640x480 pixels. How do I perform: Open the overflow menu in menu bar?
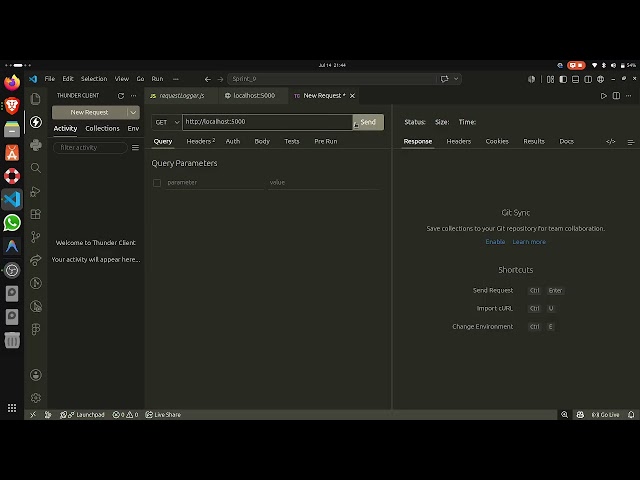pos(176,79)
